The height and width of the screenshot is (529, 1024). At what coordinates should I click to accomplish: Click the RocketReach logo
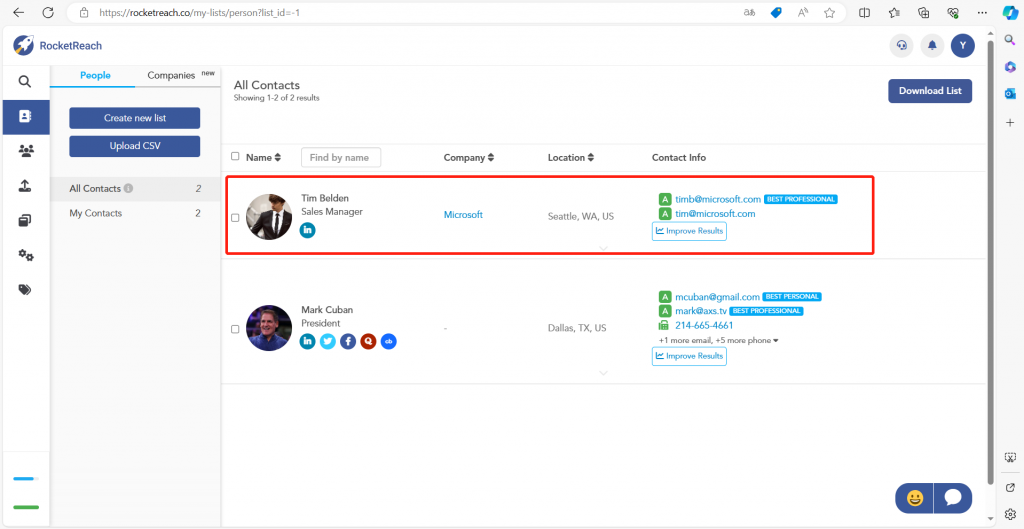point(57,46)
